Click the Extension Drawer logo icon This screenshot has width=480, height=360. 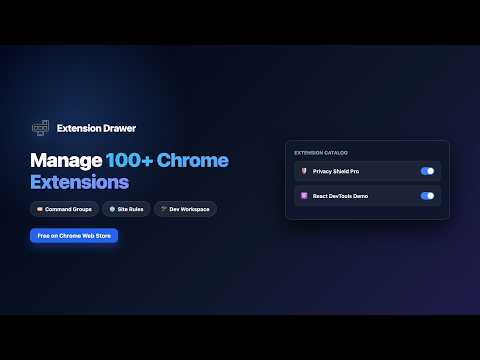point(40,128)
